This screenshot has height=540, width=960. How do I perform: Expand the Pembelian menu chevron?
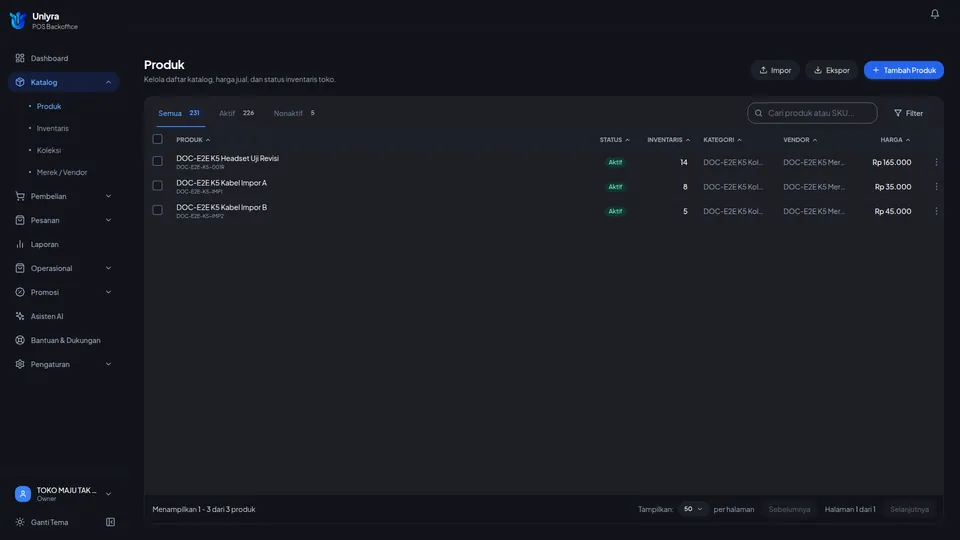(108, 196)
